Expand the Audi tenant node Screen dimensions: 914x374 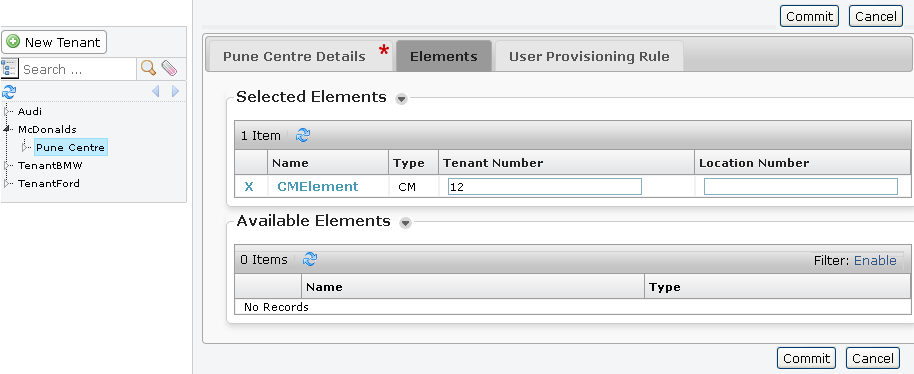[8, 111]
